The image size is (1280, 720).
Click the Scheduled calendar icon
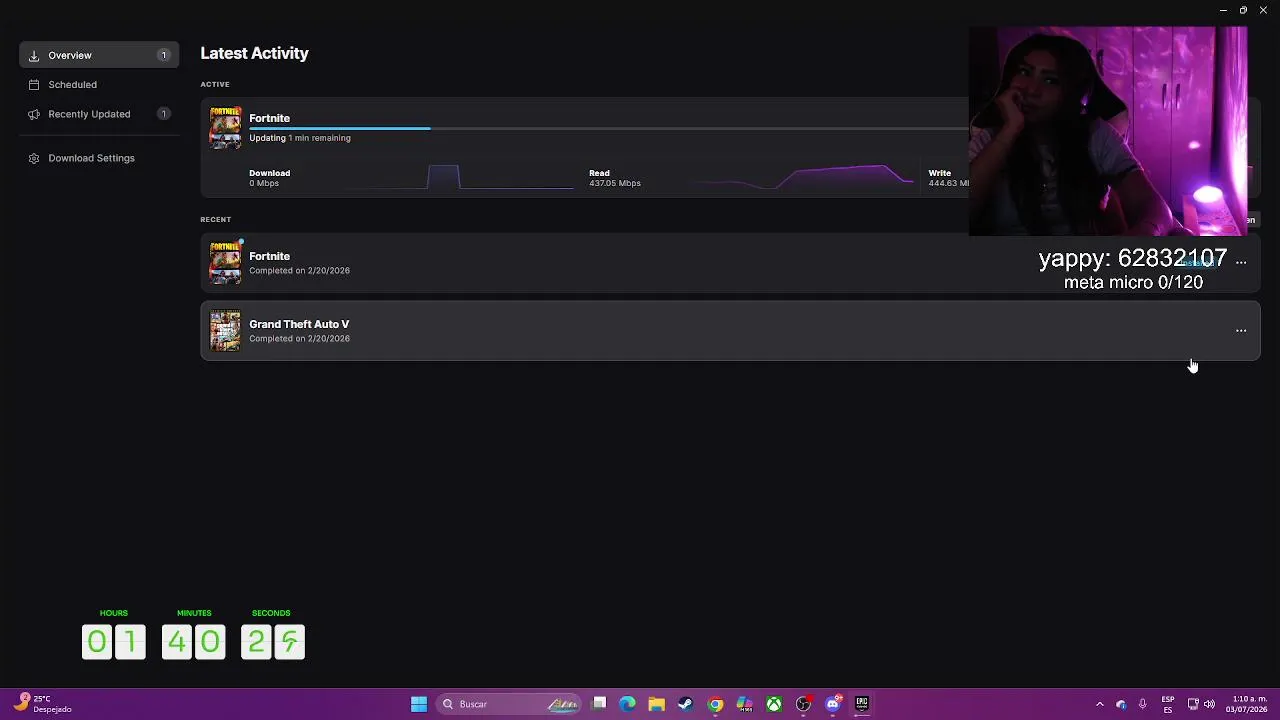34,85
